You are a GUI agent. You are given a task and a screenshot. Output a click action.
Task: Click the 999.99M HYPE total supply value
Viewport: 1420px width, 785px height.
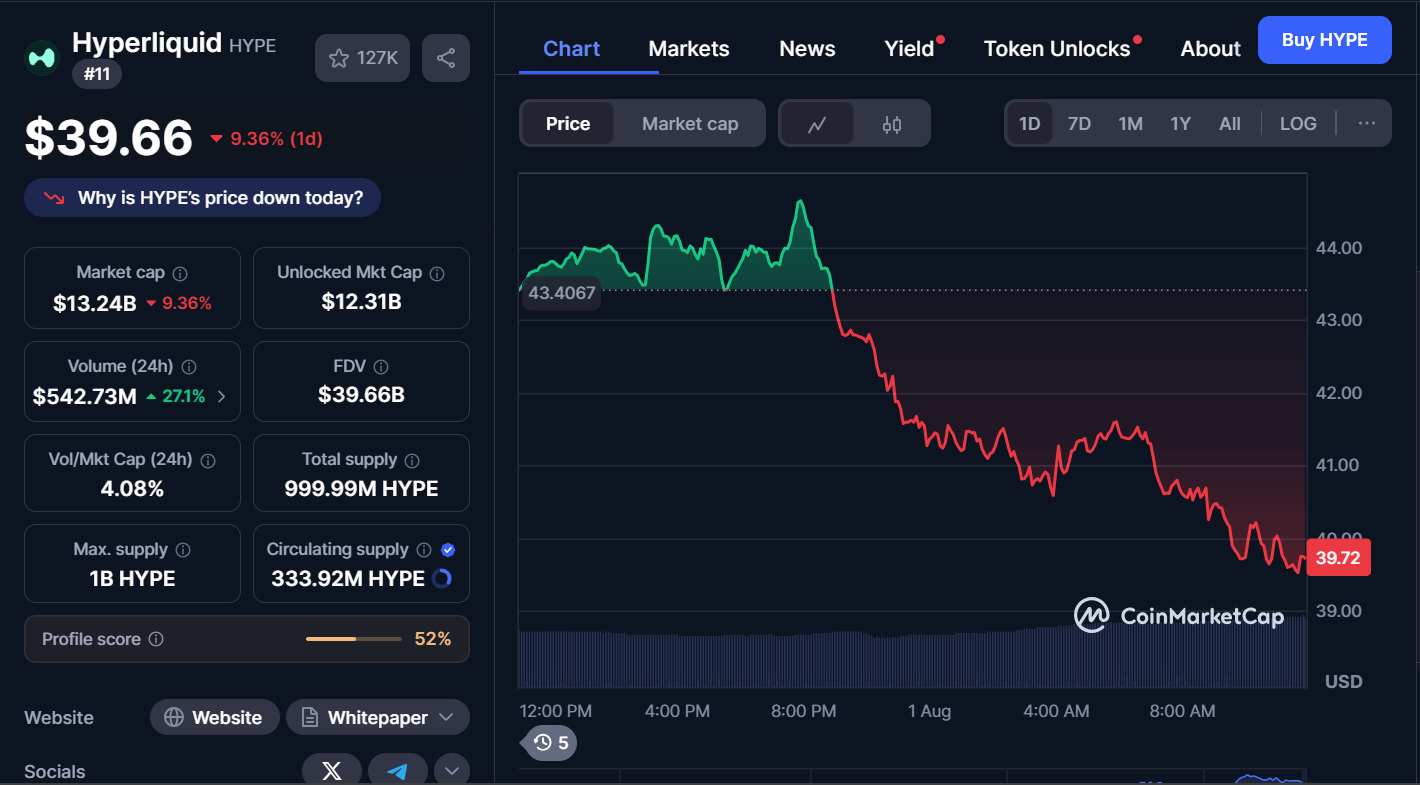[x=362, y=489]
